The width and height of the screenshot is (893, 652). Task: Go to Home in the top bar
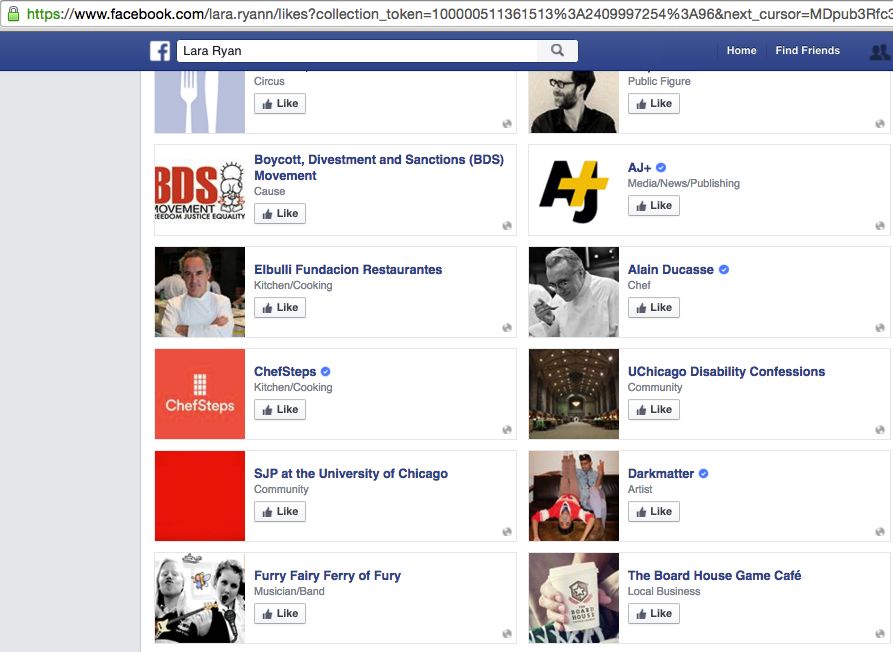coord(741,51)
